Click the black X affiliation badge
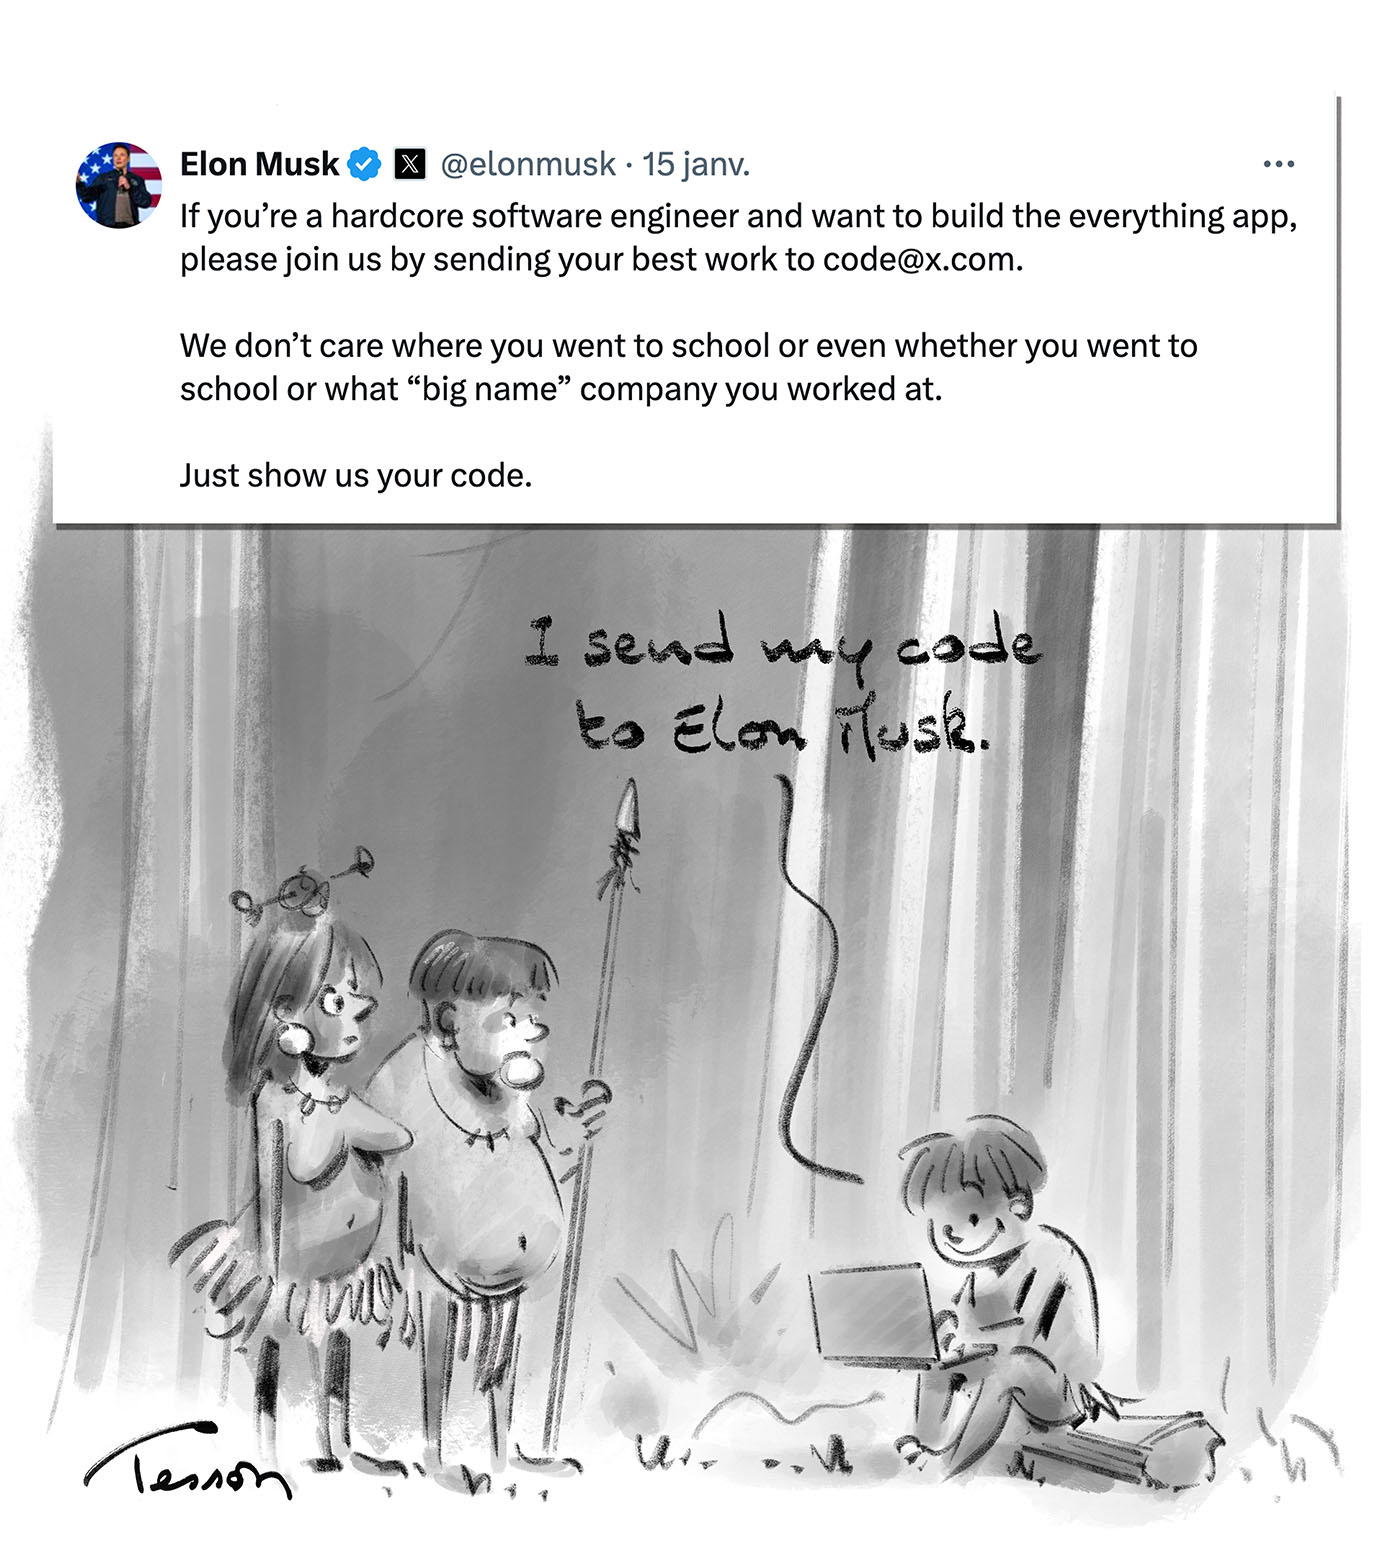The image size is (1378, 1566). click(x=410, y=164)
